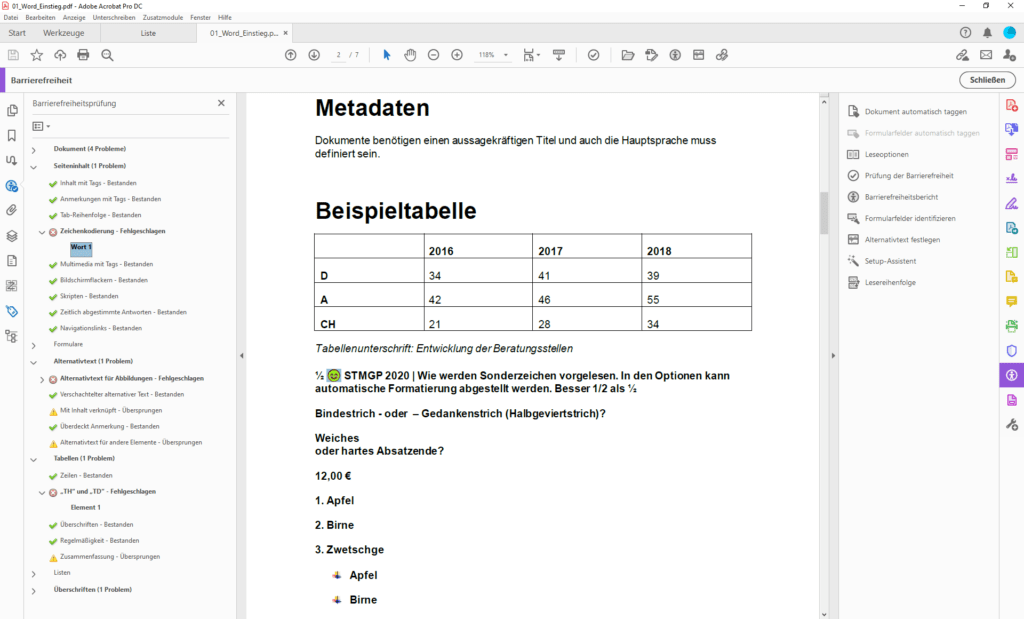Click the Schließen button
1024x619 pixels.
click(987, 80)
